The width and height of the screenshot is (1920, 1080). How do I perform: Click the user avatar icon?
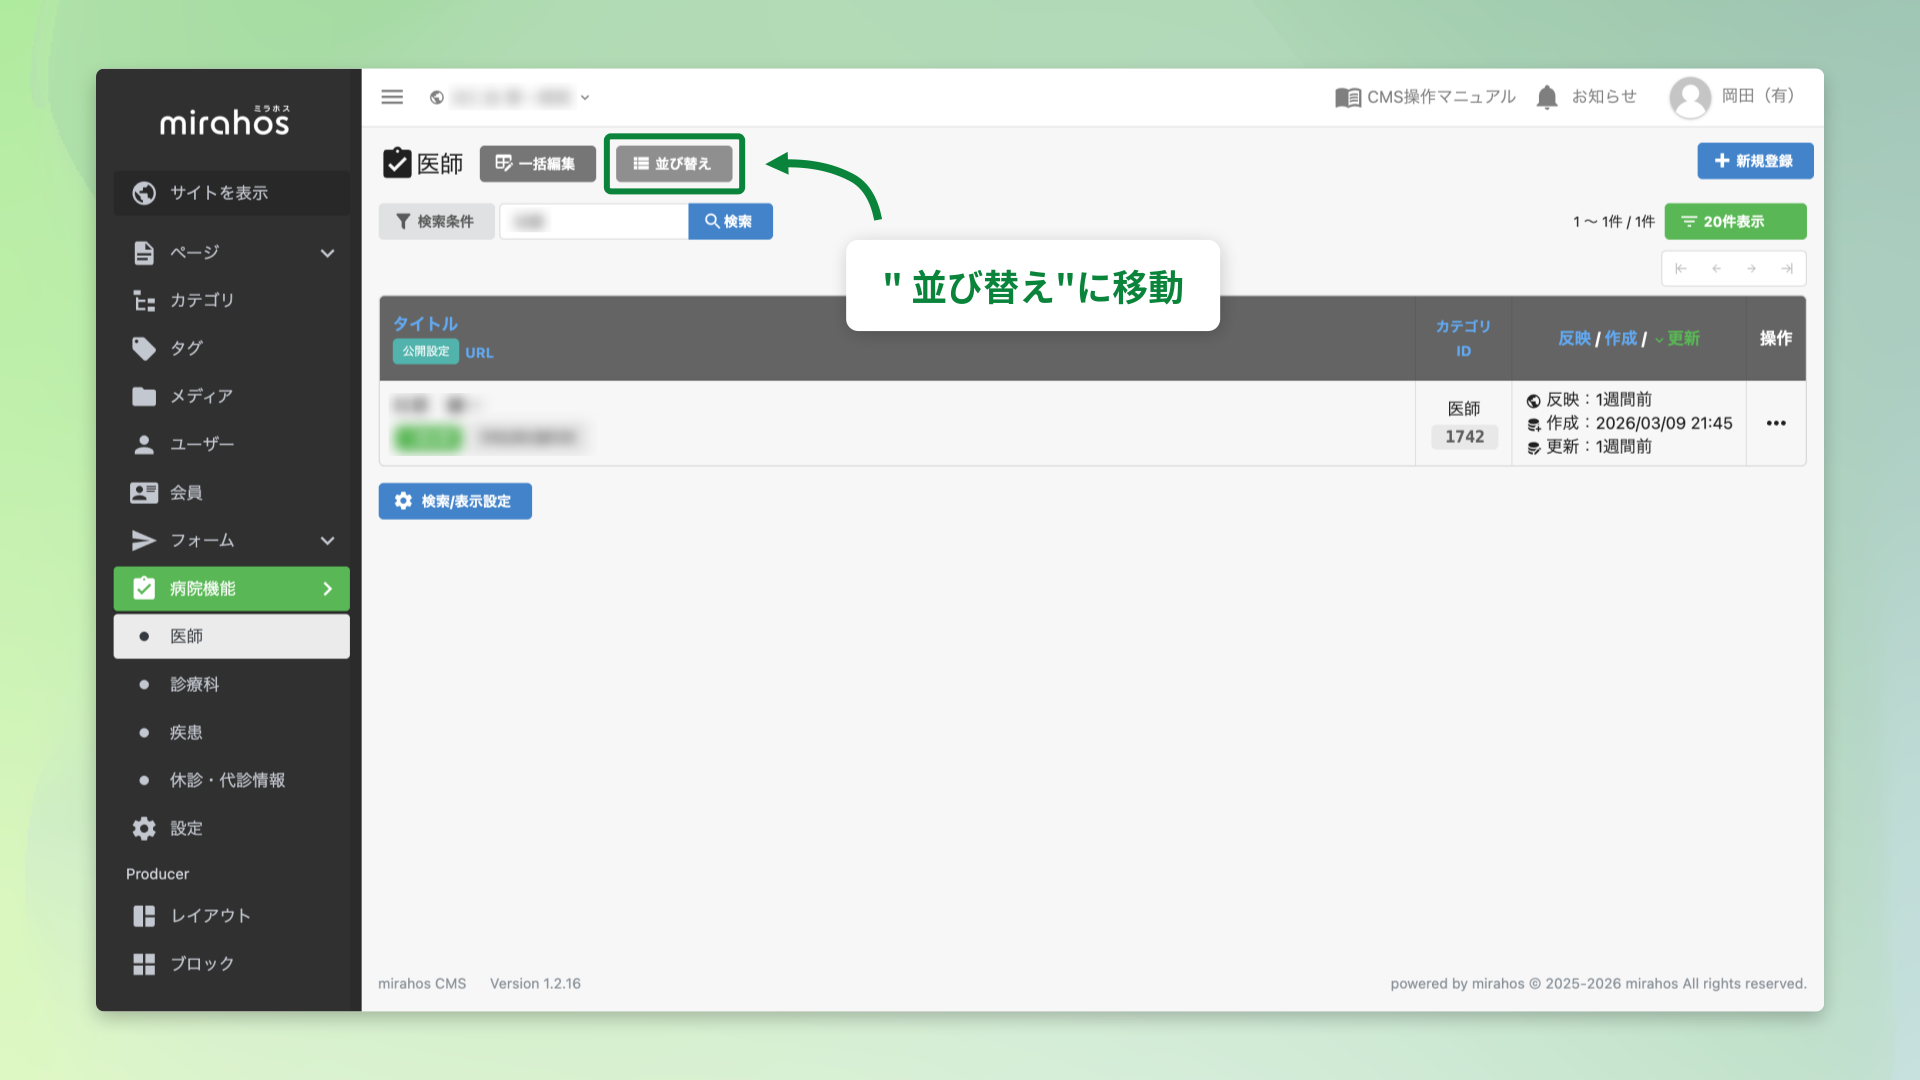[x=1690, y=97]
